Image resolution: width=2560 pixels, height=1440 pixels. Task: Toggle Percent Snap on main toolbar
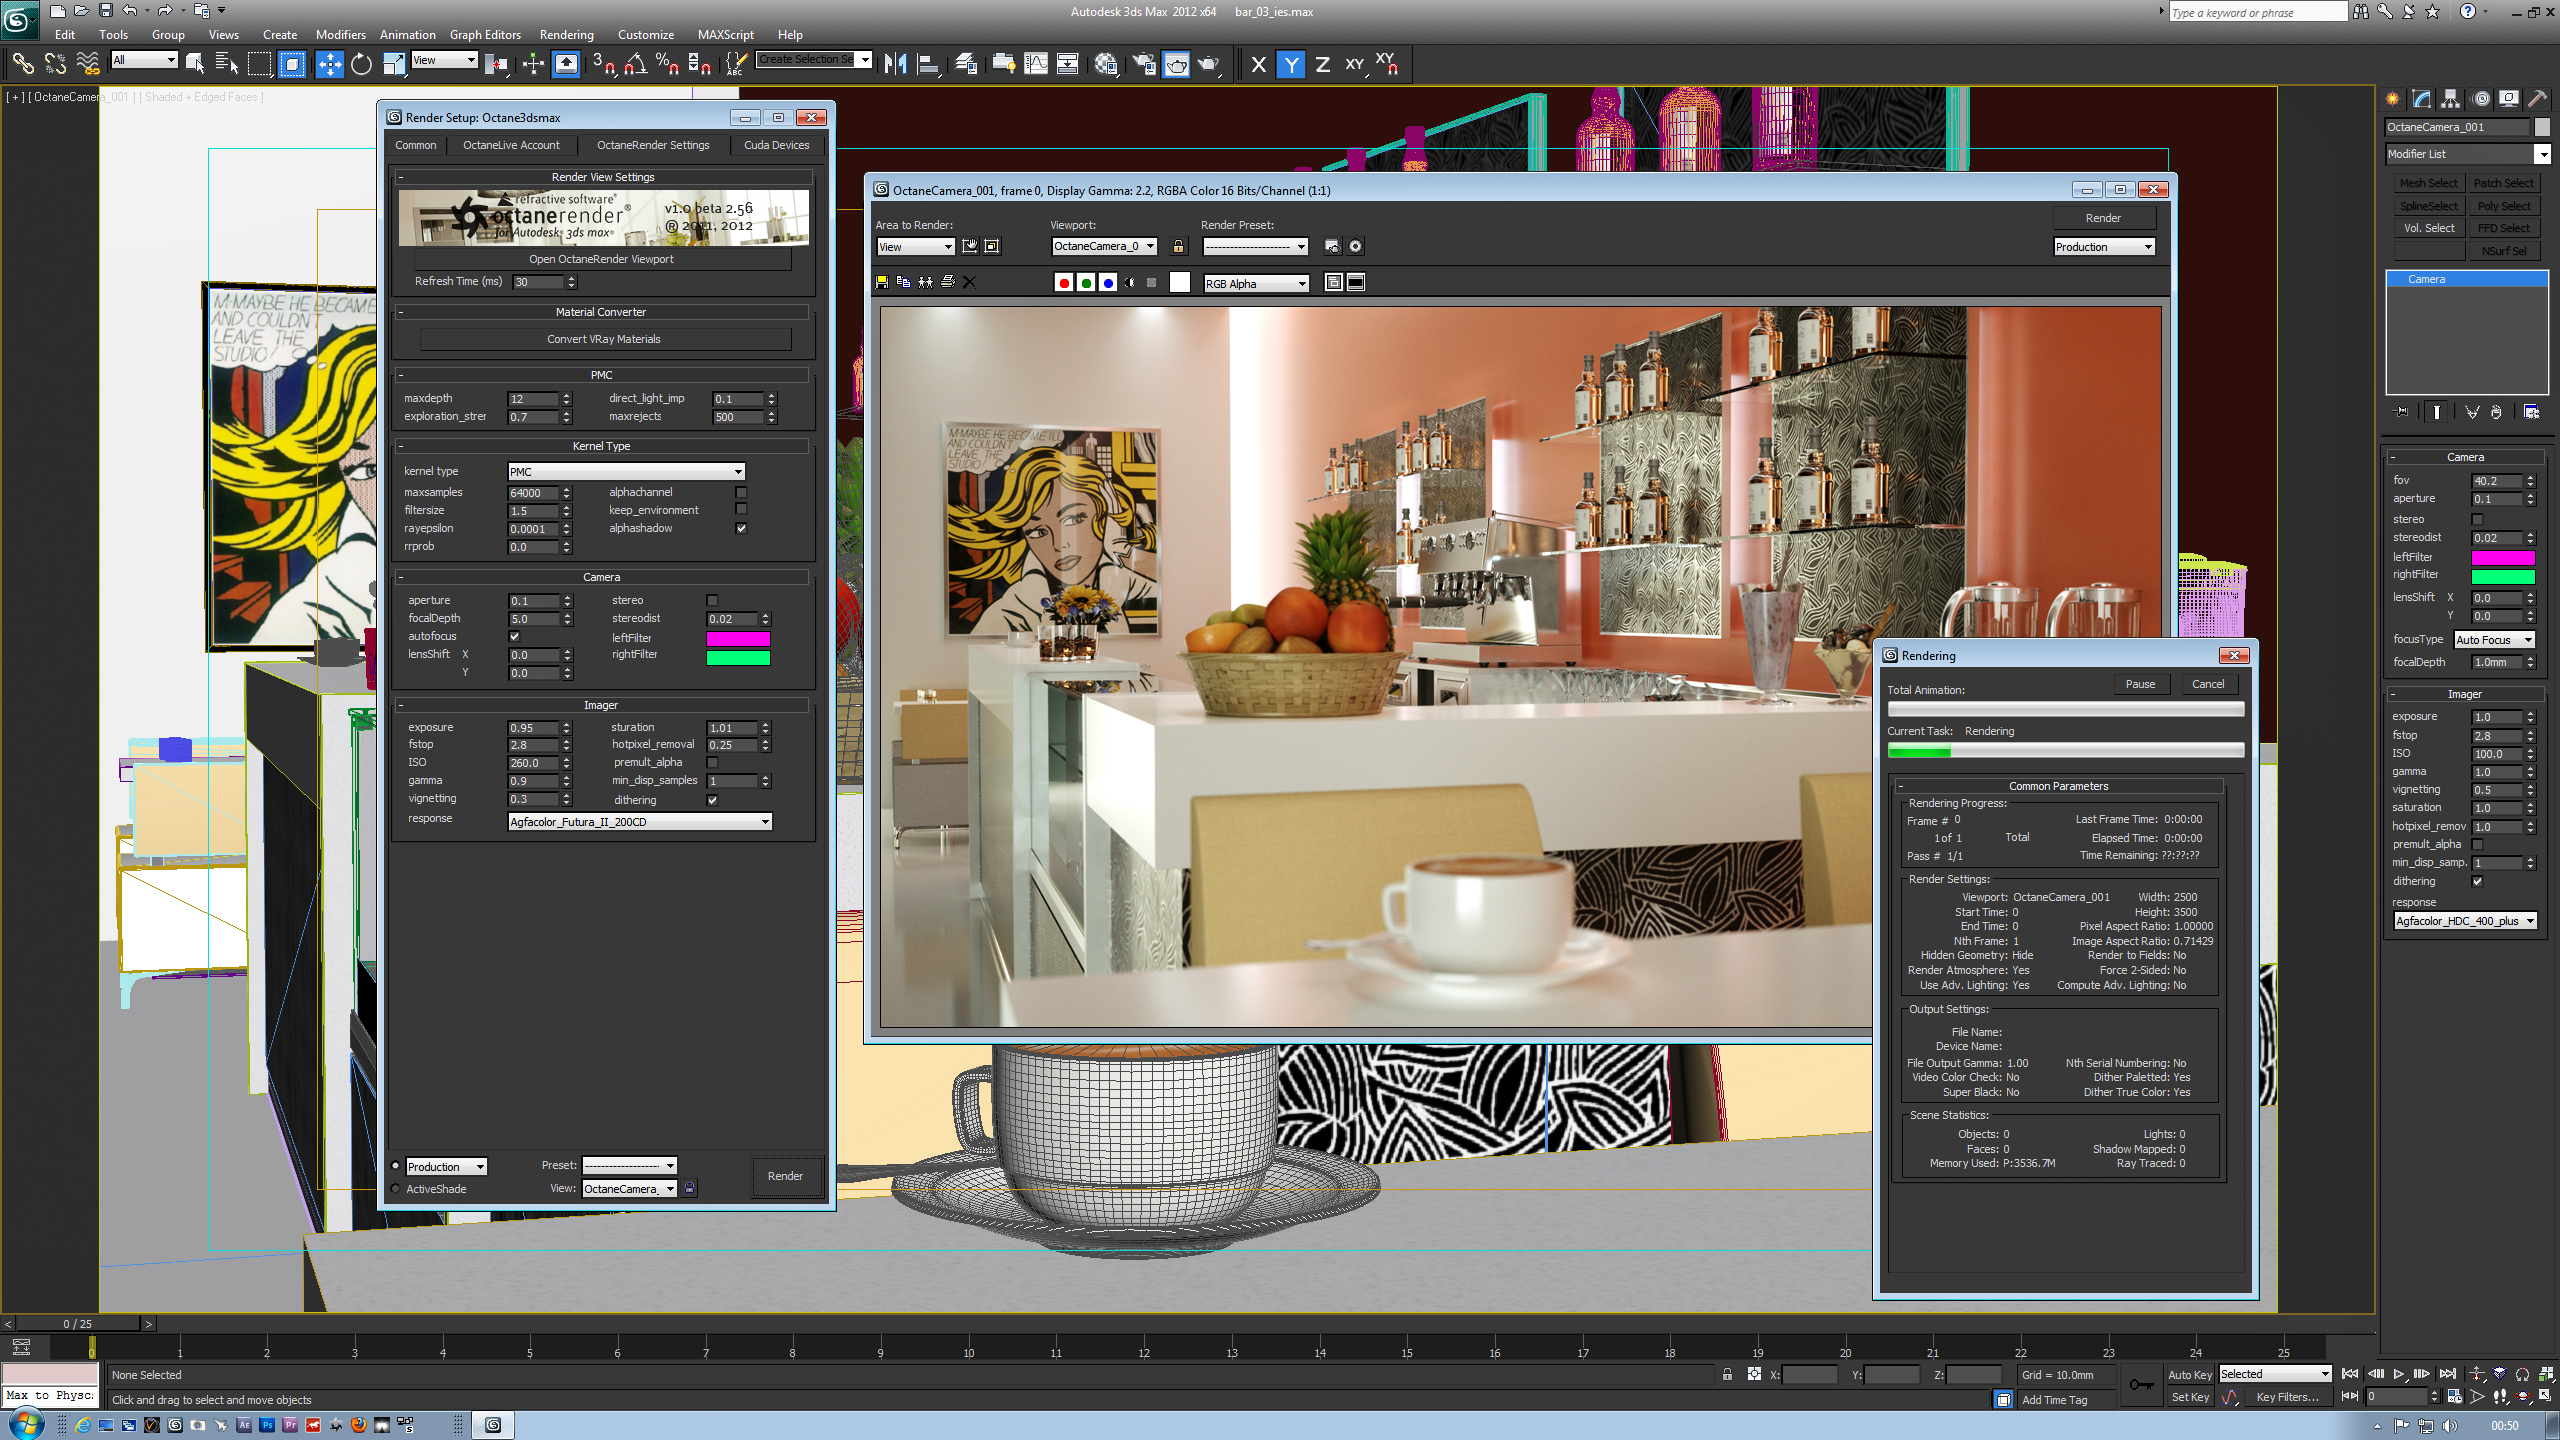pos(667,64)
